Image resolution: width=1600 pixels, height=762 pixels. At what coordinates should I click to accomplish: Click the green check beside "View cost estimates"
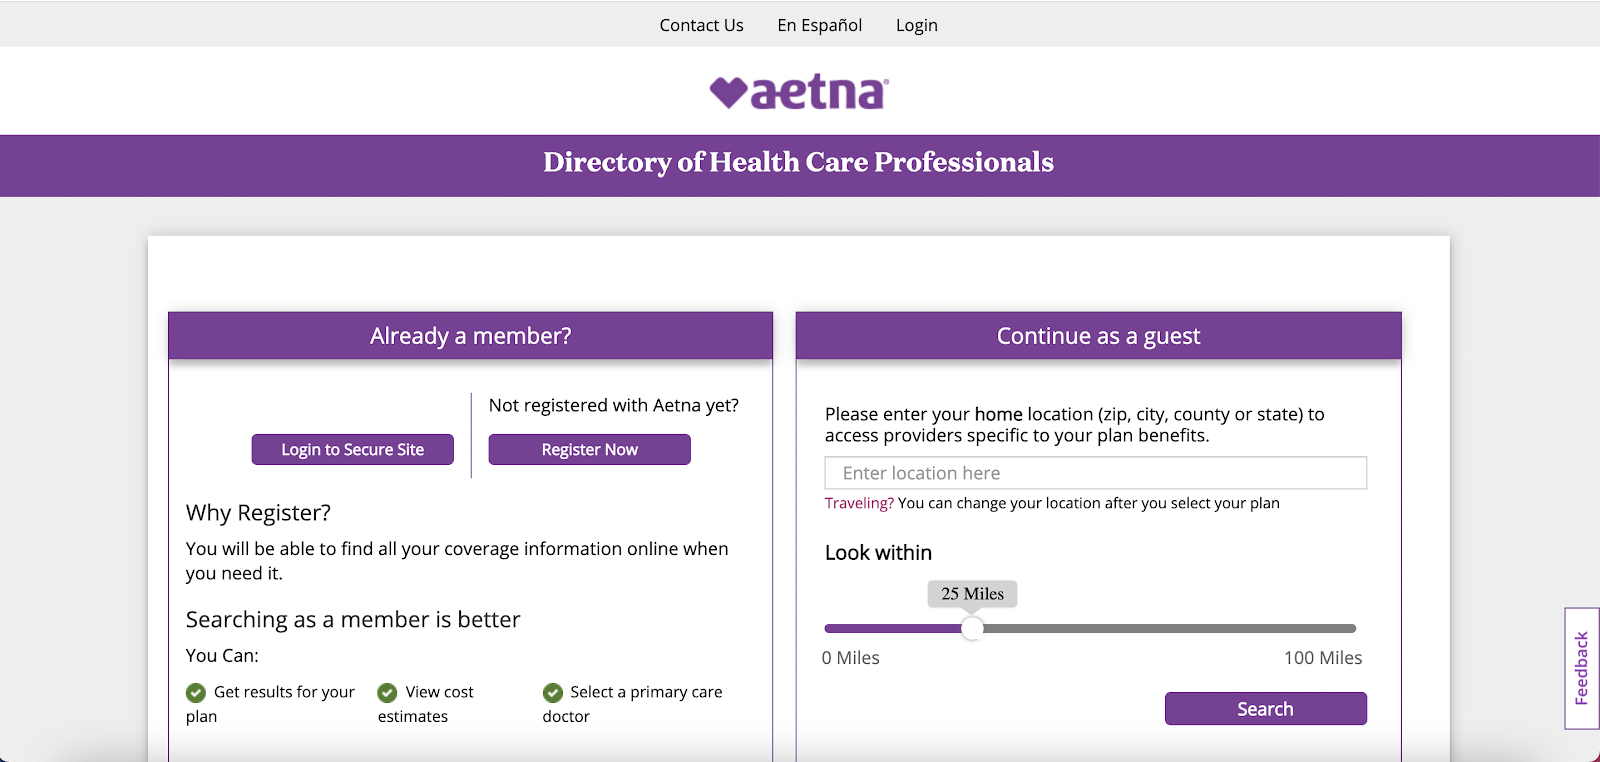387,692
